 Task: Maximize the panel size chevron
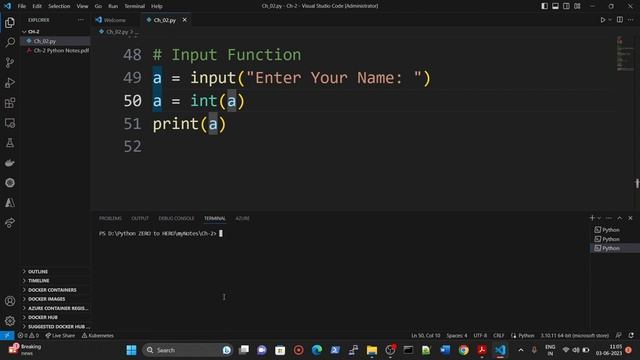620,218
